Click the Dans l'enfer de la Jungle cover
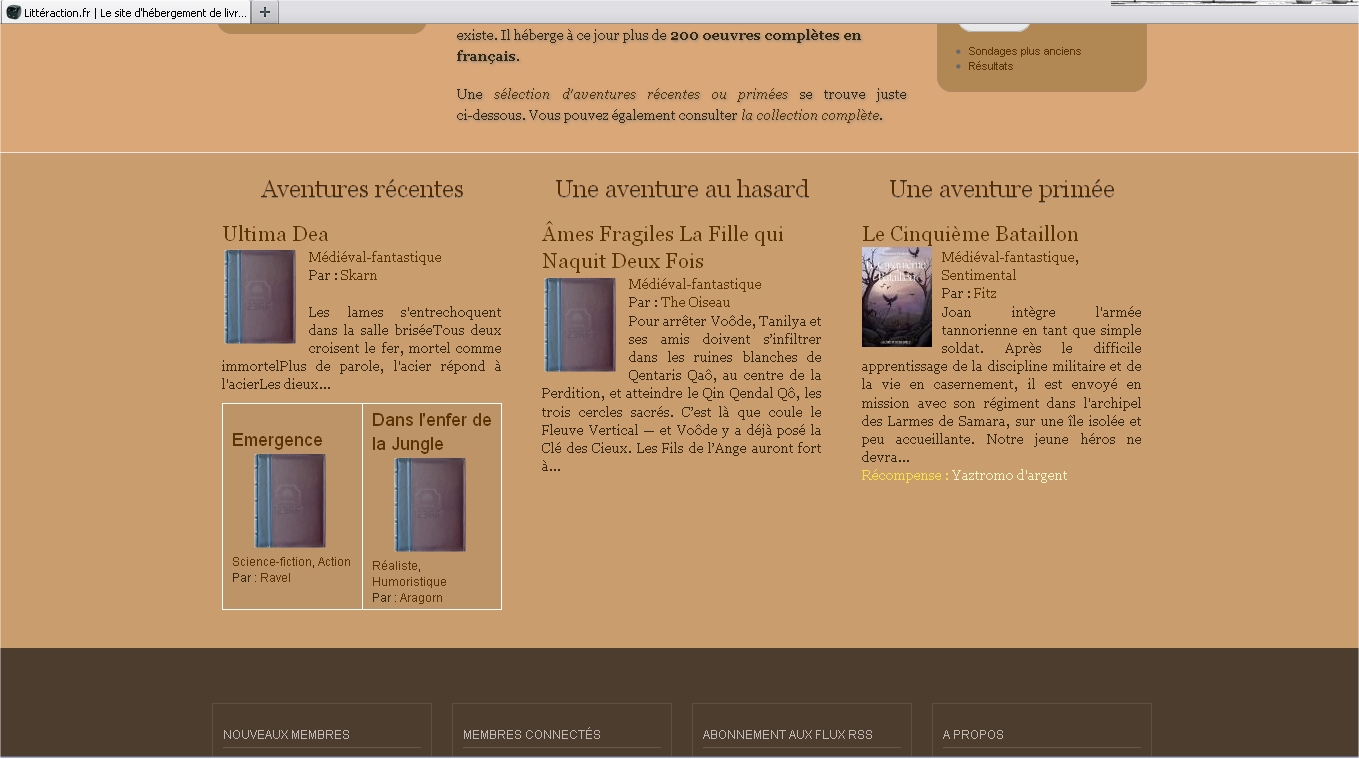The width and height of the screenshot is (1359, 759). point(430,505)
